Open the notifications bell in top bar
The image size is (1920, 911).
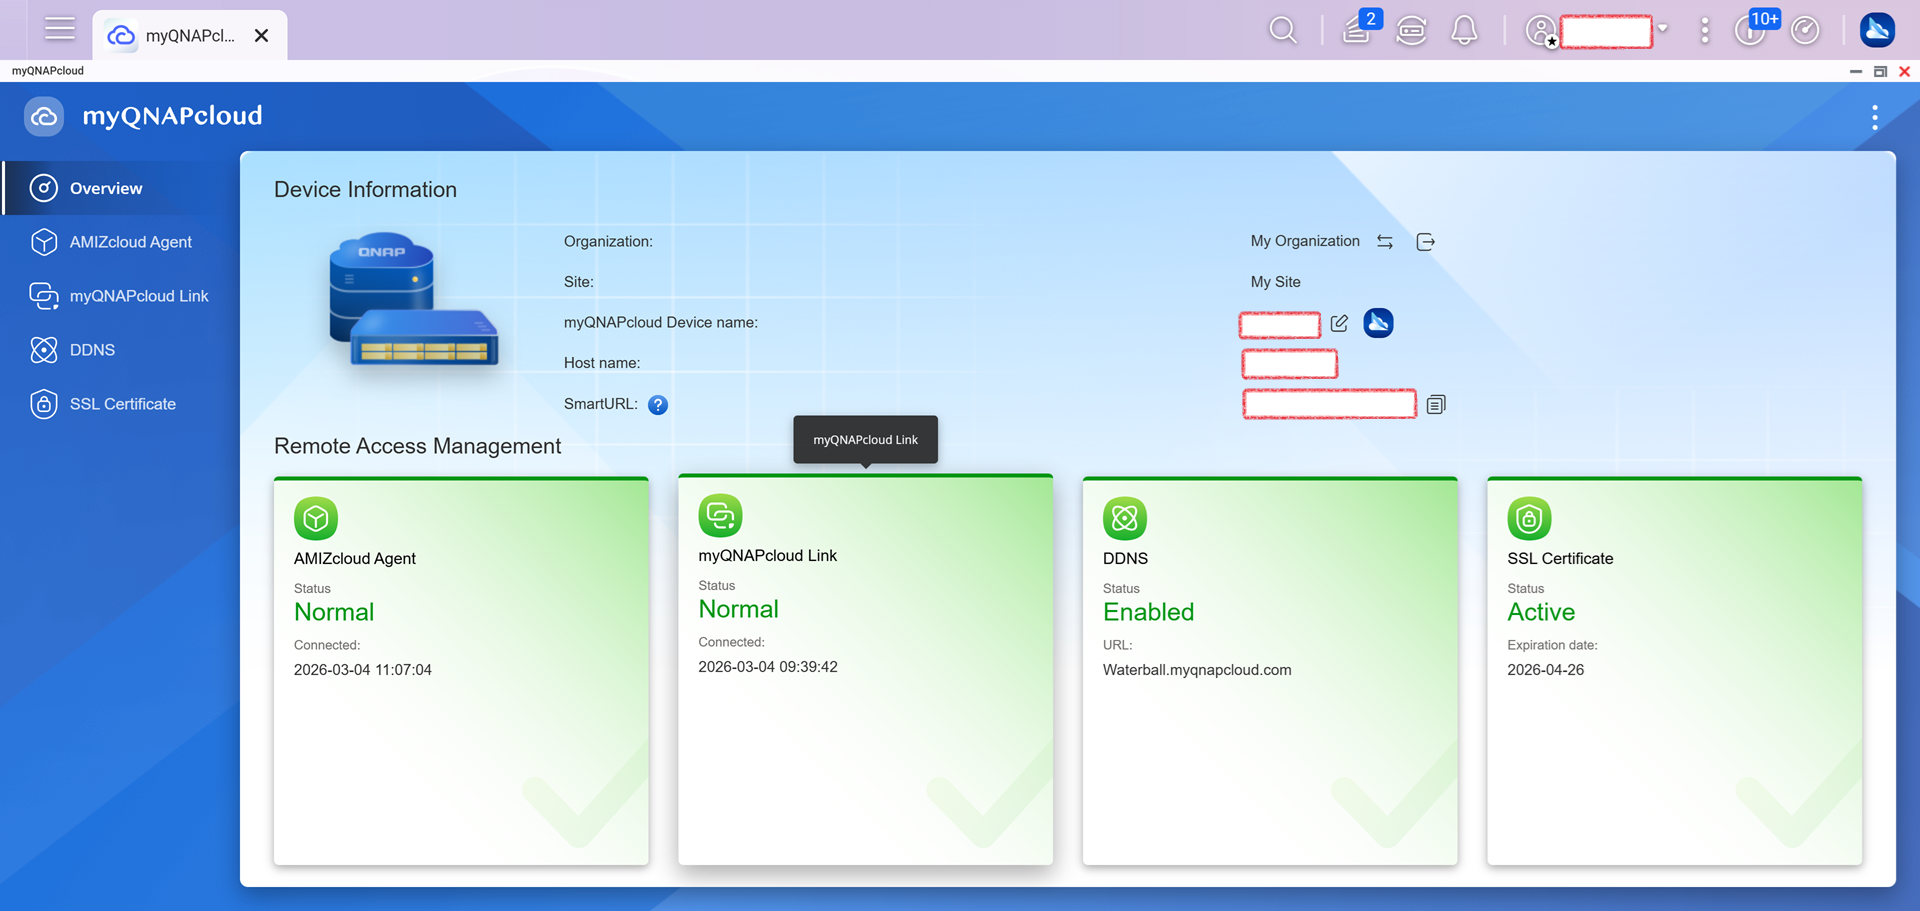tap(1464, 31)
